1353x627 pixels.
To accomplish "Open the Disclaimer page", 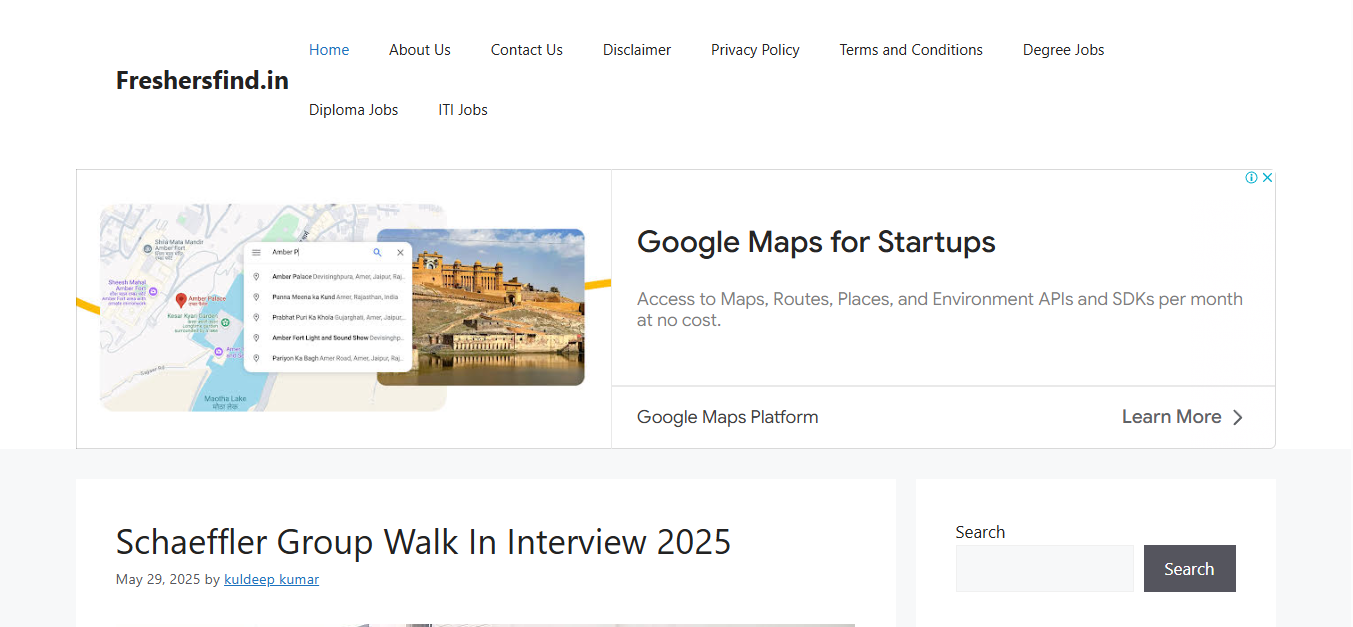I will (x=637, y=50).
